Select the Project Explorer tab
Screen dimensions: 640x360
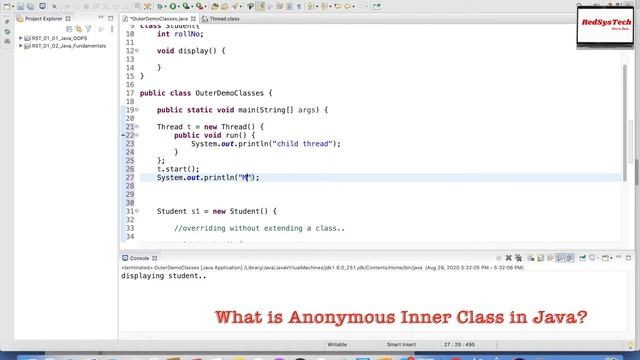point(43,18)
